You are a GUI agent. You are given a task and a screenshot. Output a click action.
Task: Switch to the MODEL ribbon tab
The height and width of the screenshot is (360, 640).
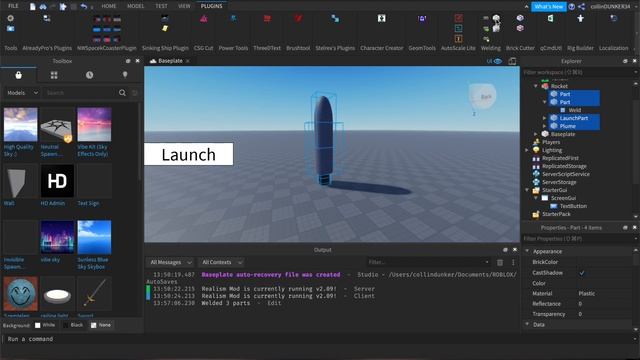136,6
